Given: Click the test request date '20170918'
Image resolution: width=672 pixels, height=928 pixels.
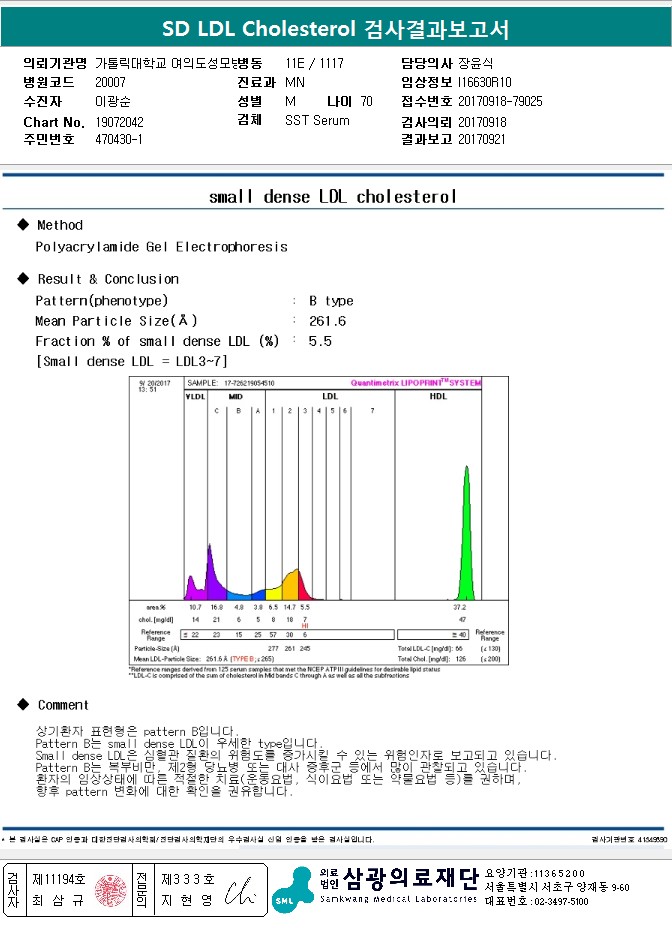Looking at the screenshot, I should tap(483, 123).
